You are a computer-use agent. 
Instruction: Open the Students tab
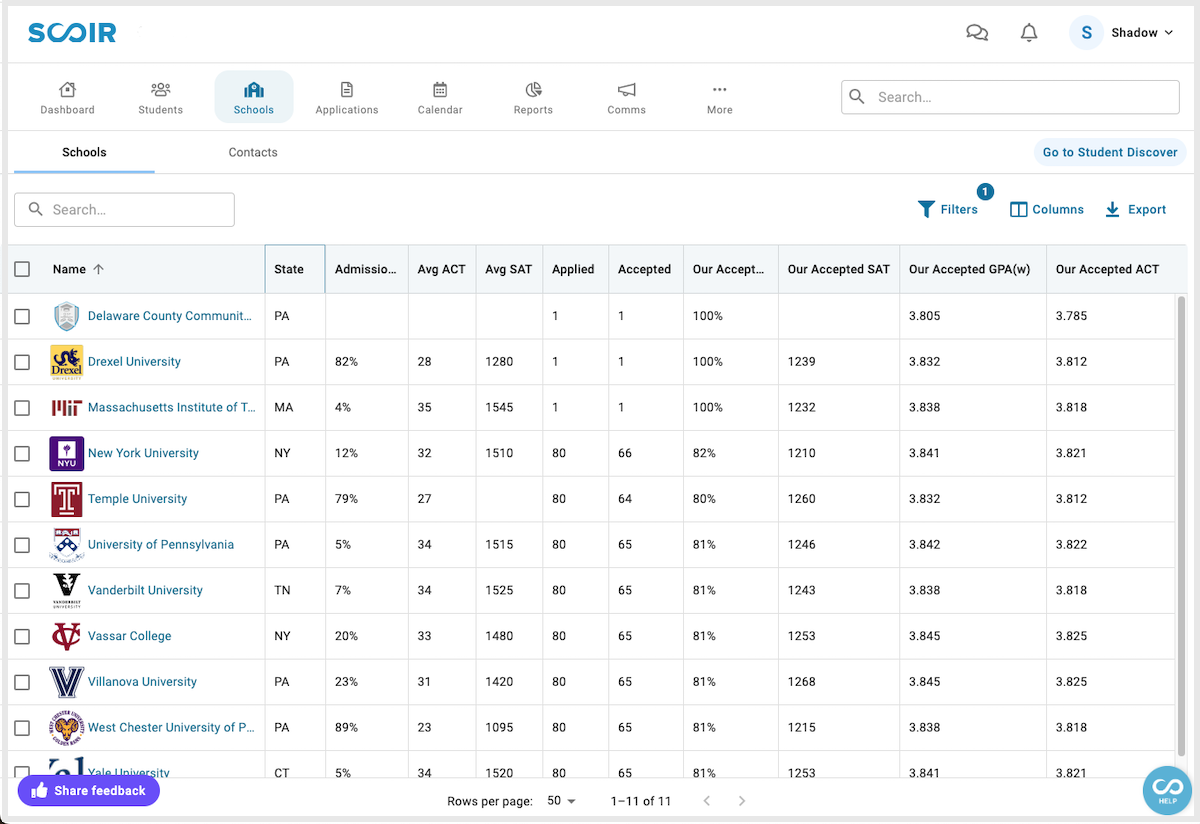click(160, 98)
